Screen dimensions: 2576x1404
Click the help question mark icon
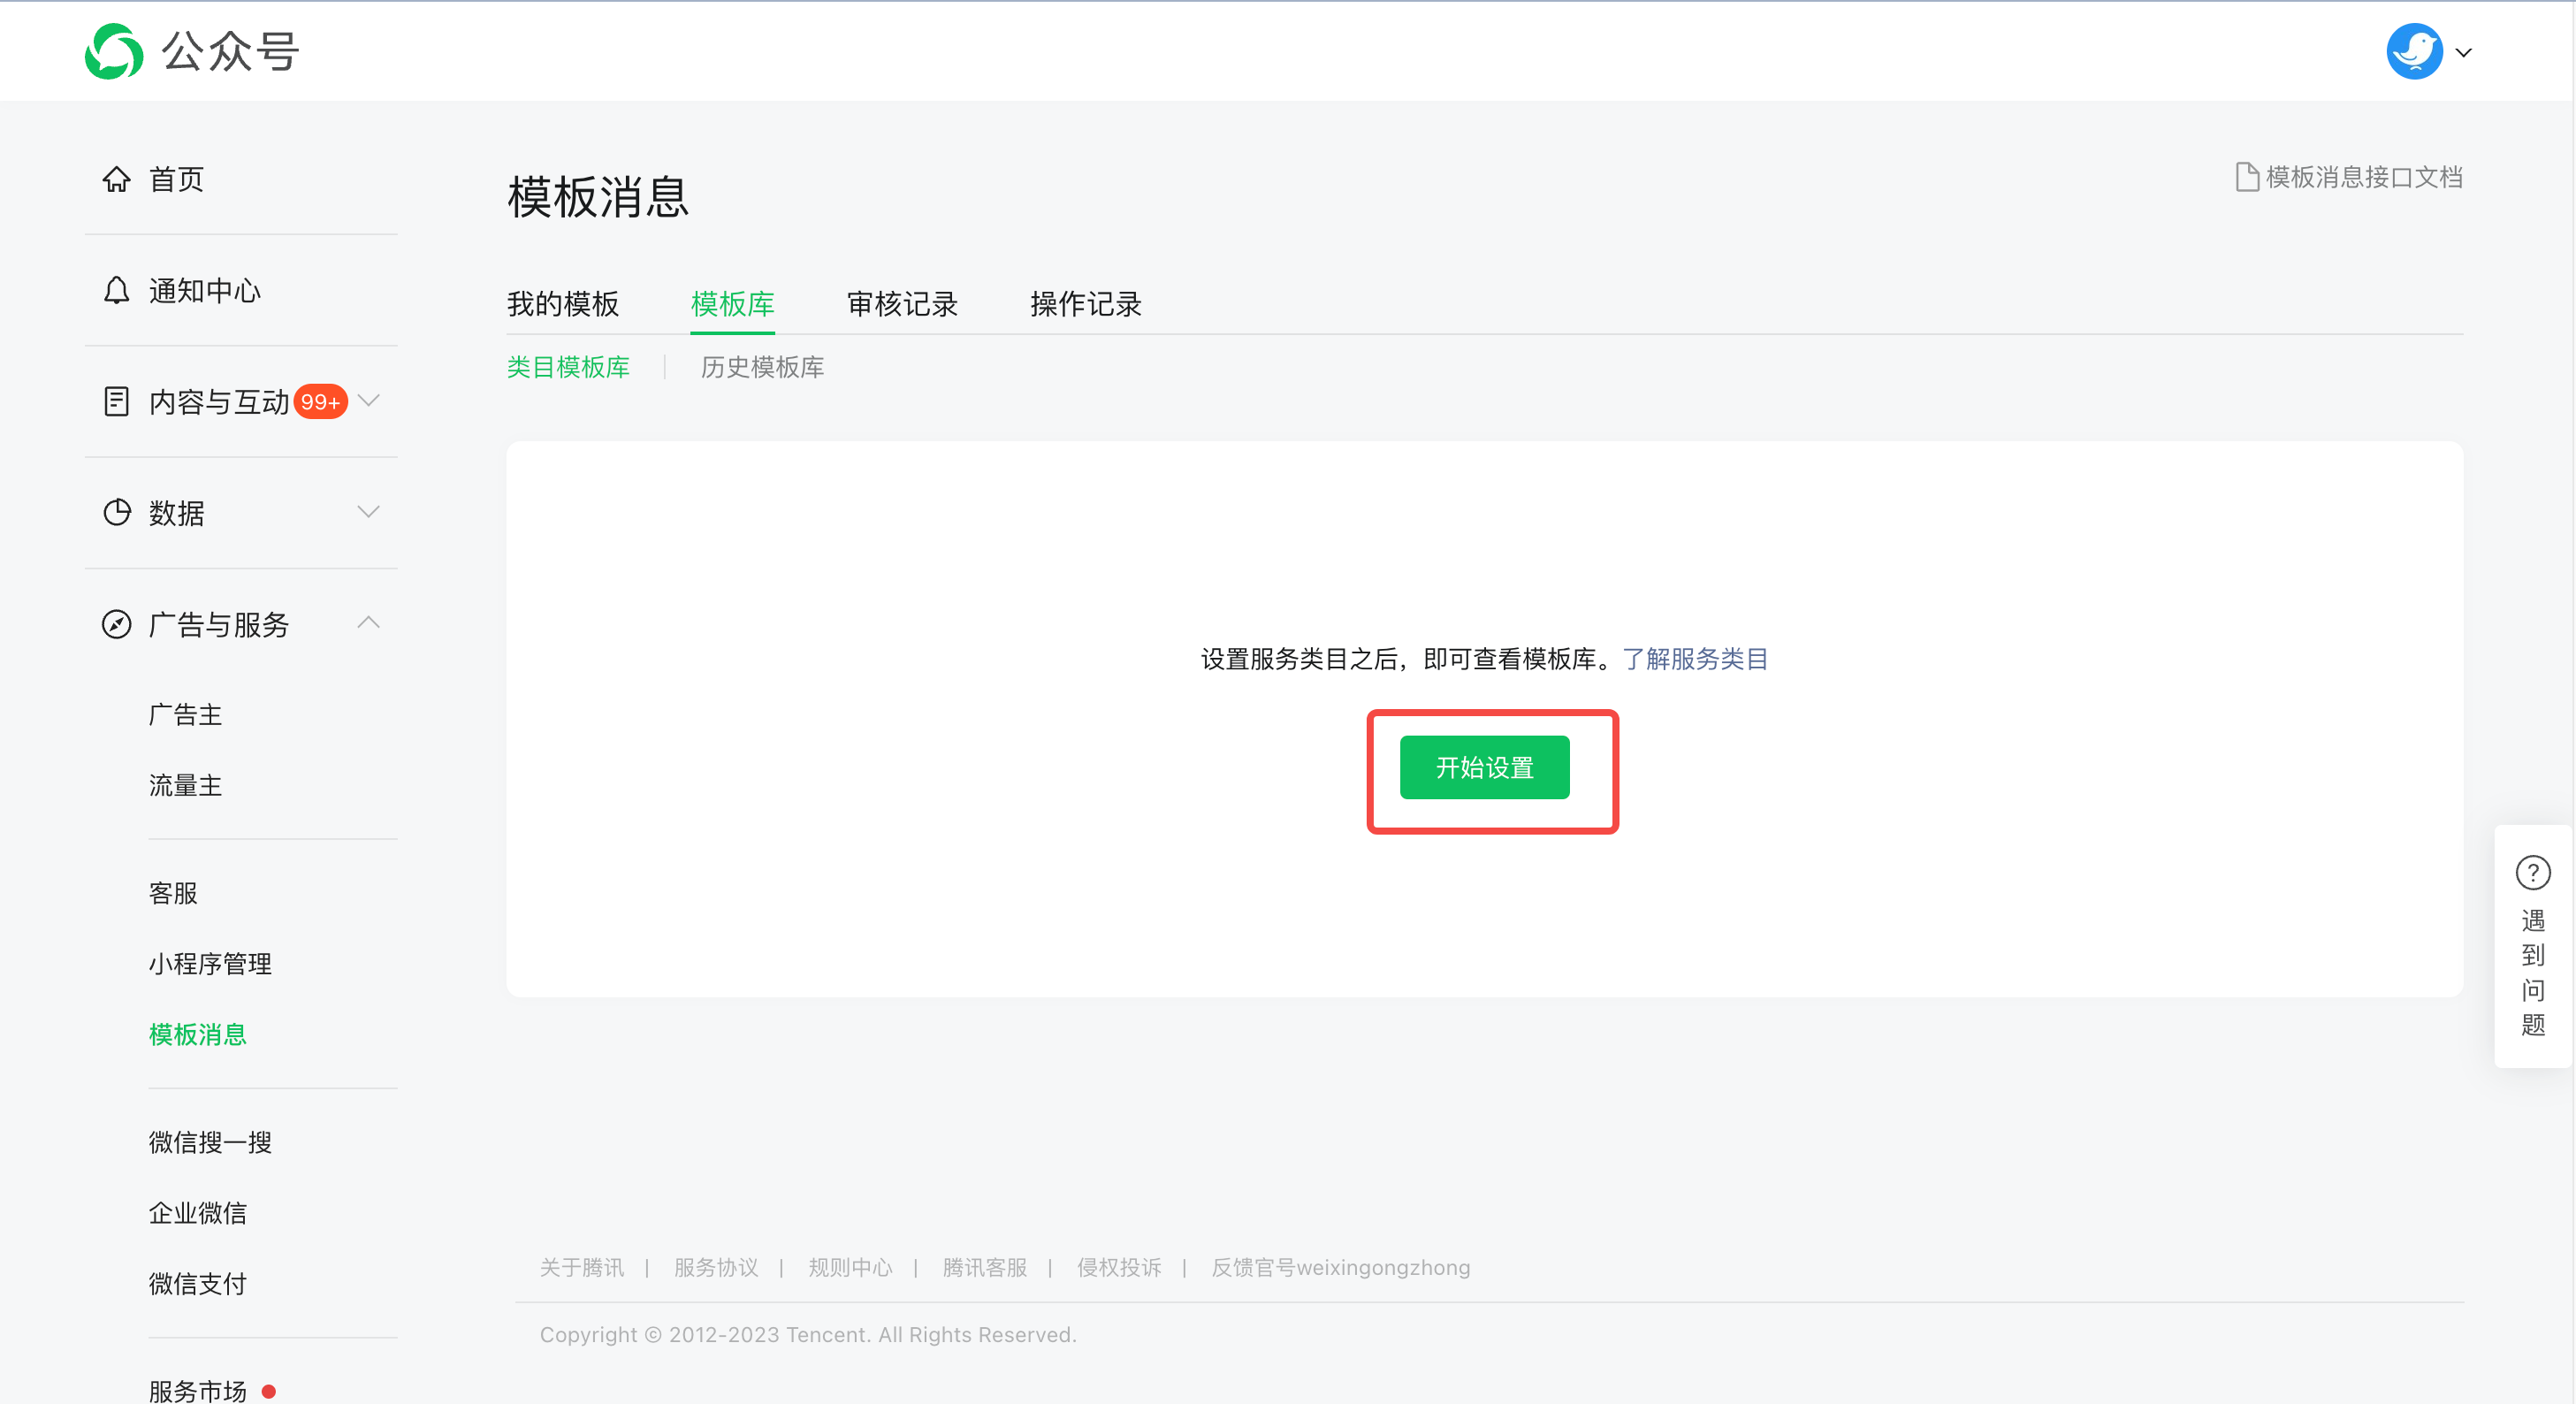click(x=2533, y=871)
